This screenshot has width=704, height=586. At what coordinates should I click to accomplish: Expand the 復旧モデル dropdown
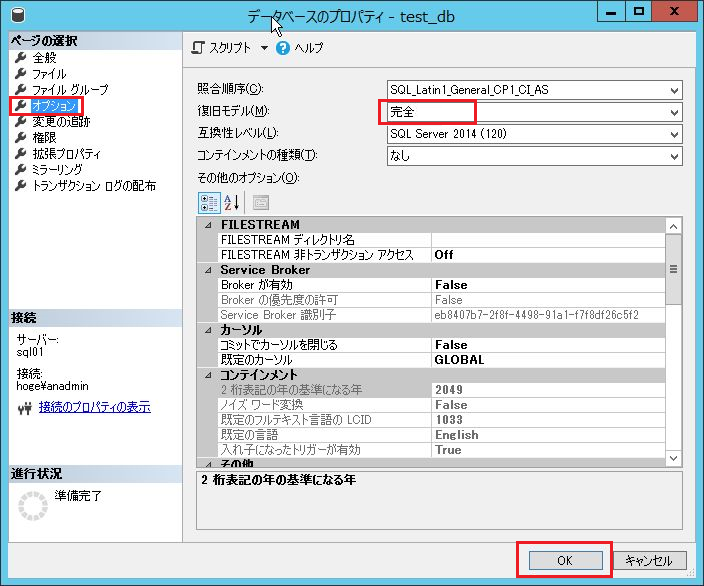[x=675, y=112]
